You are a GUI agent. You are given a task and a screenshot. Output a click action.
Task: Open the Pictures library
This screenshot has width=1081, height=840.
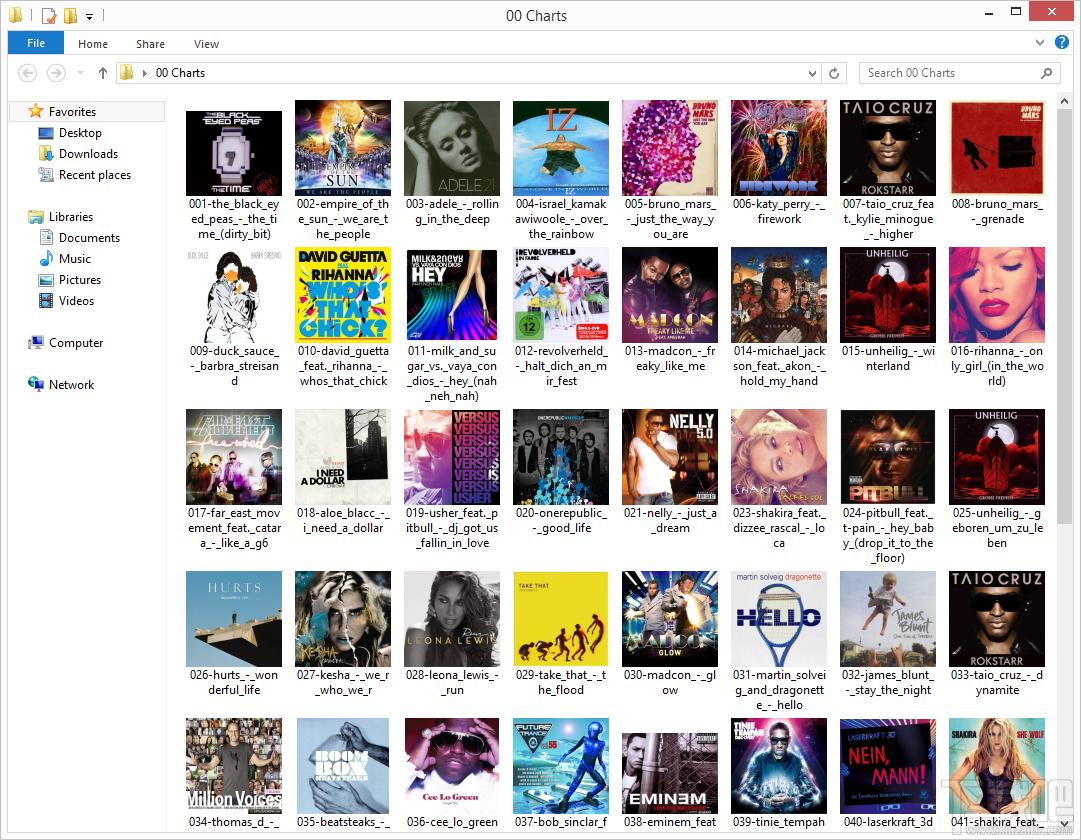click(79, 280)
